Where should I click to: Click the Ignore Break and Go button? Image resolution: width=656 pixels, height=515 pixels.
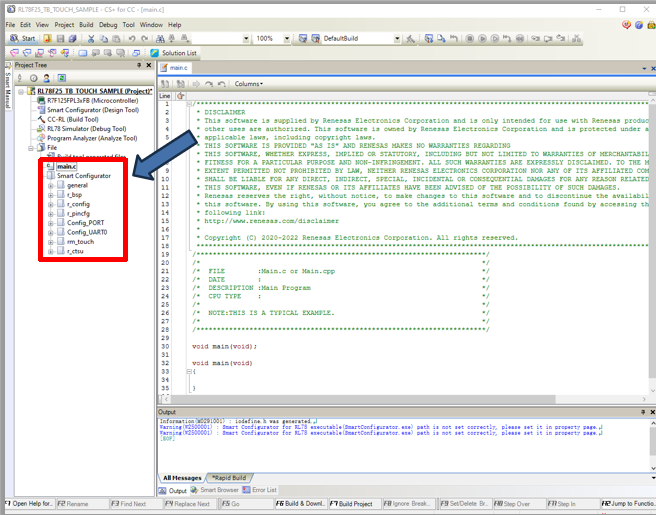(x=495, y=38)
